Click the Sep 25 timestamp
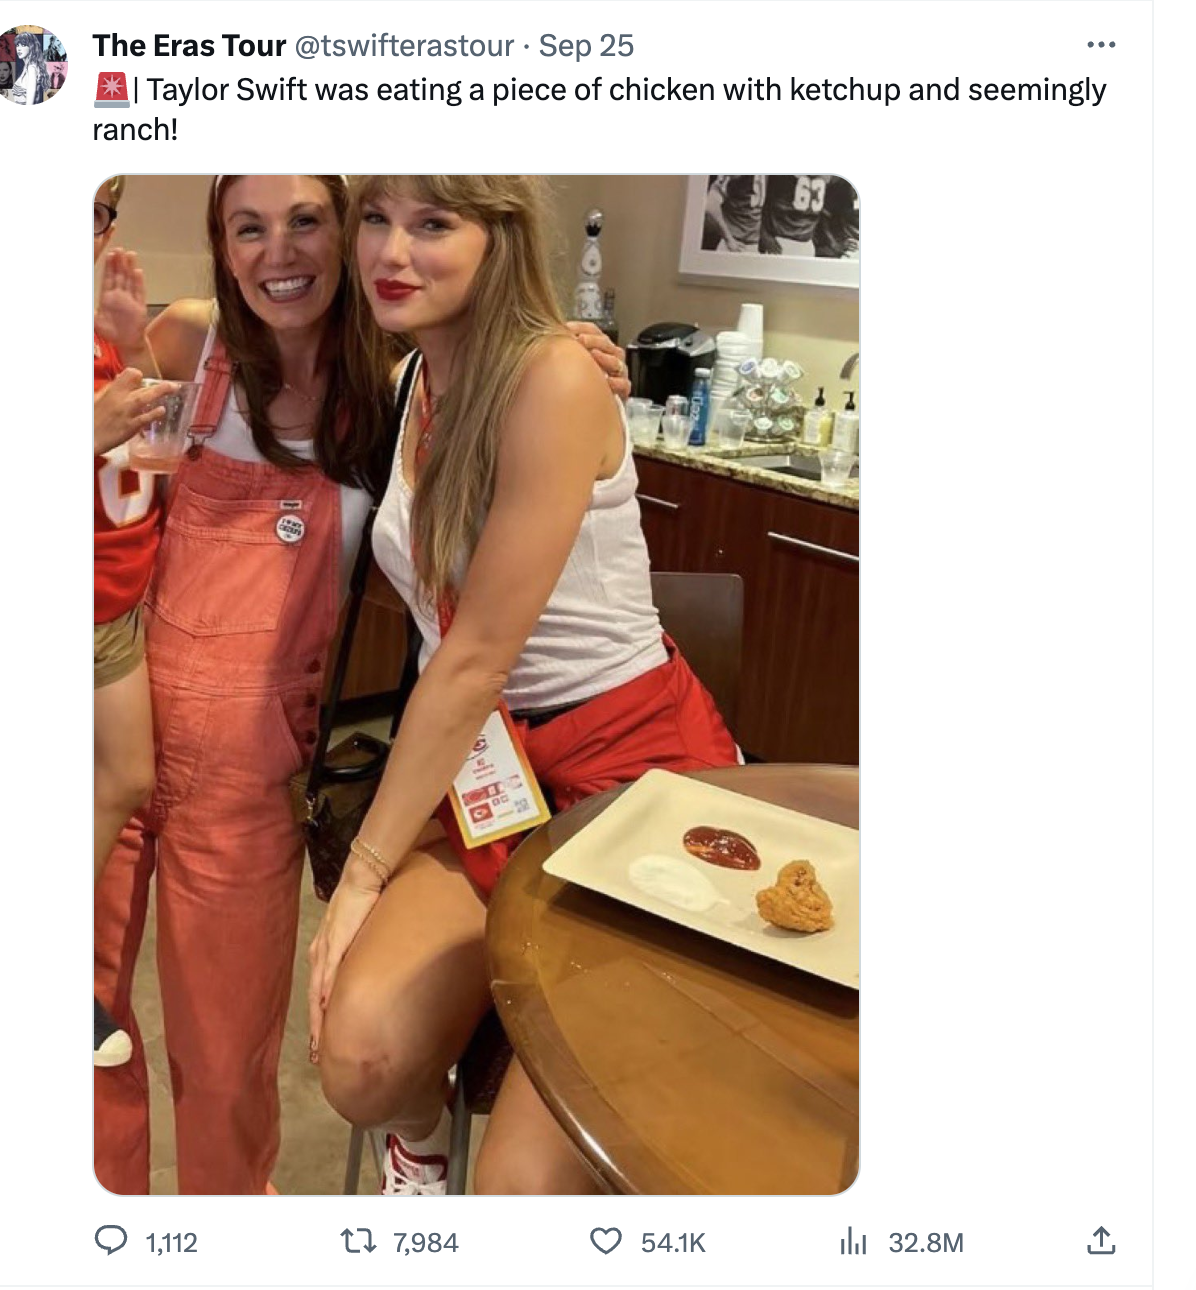Screen dimensions: 1196x1290 coord(586,46)
